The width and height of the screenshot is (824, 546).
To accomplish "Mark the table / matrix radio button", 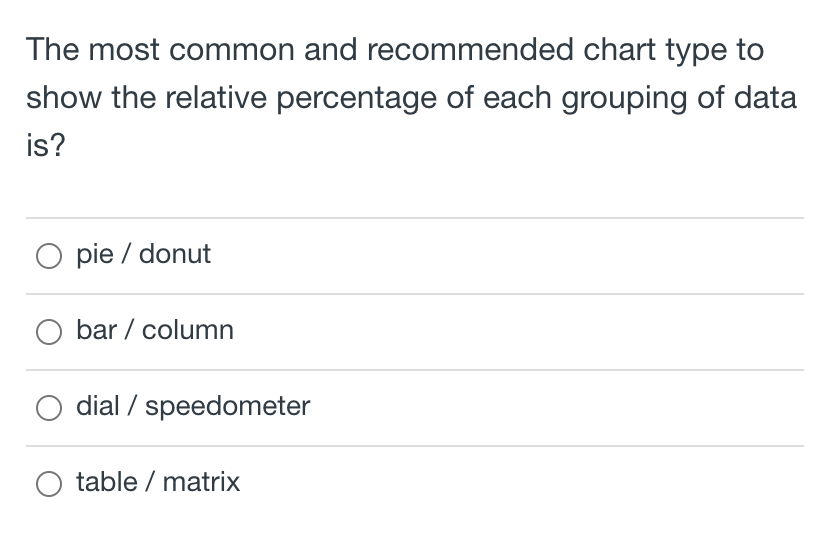I will 51,484.
